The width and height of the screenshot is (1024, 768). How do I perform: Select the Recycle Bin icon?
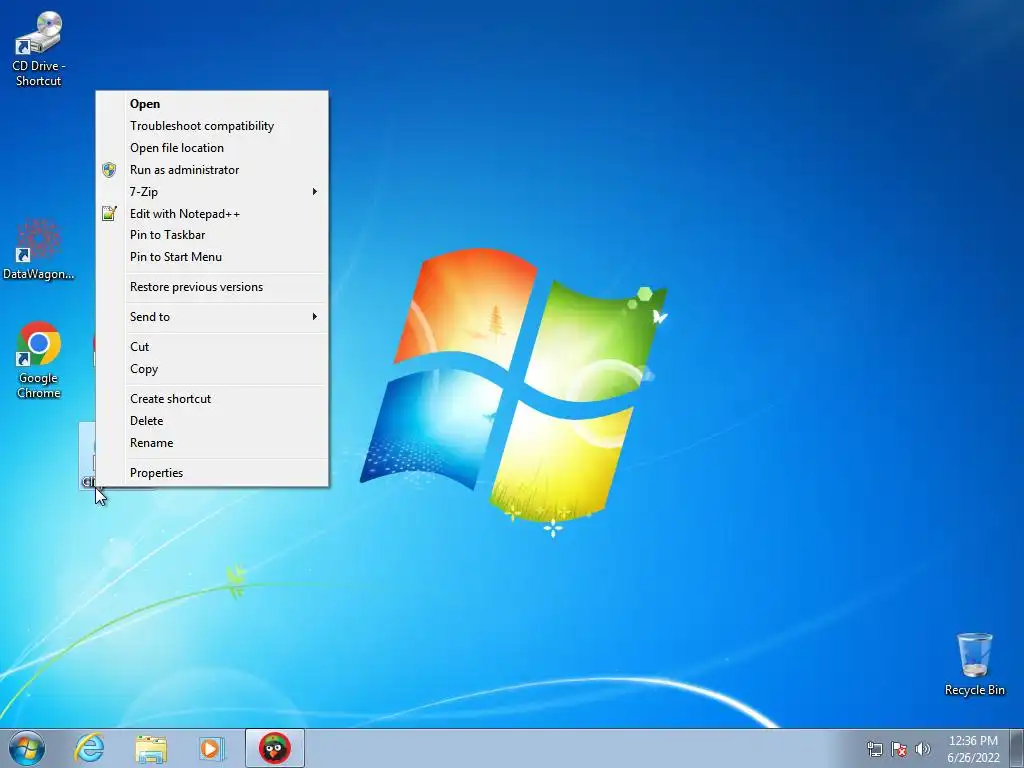tap(974, 664)
